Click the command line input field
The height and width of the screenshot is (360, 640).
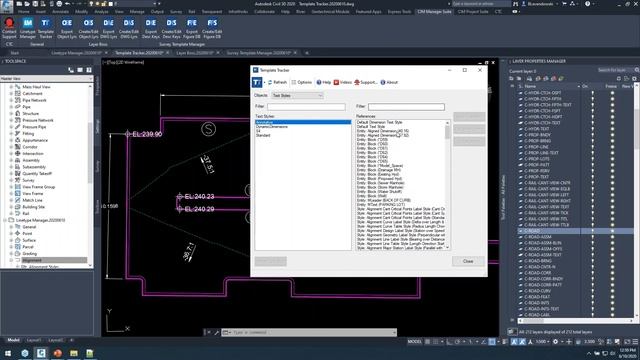pos(312,333)
